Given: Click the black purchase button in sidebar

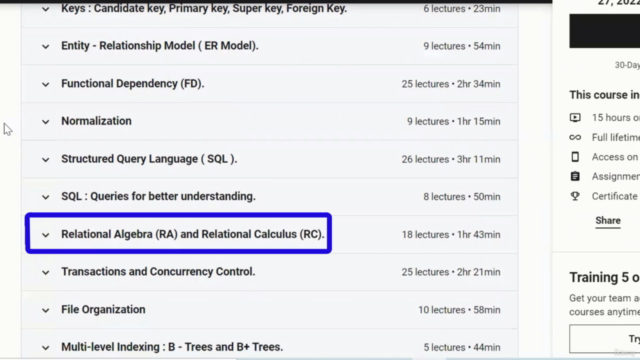Looking at the screenshot, I should click(x=604, y=31).
